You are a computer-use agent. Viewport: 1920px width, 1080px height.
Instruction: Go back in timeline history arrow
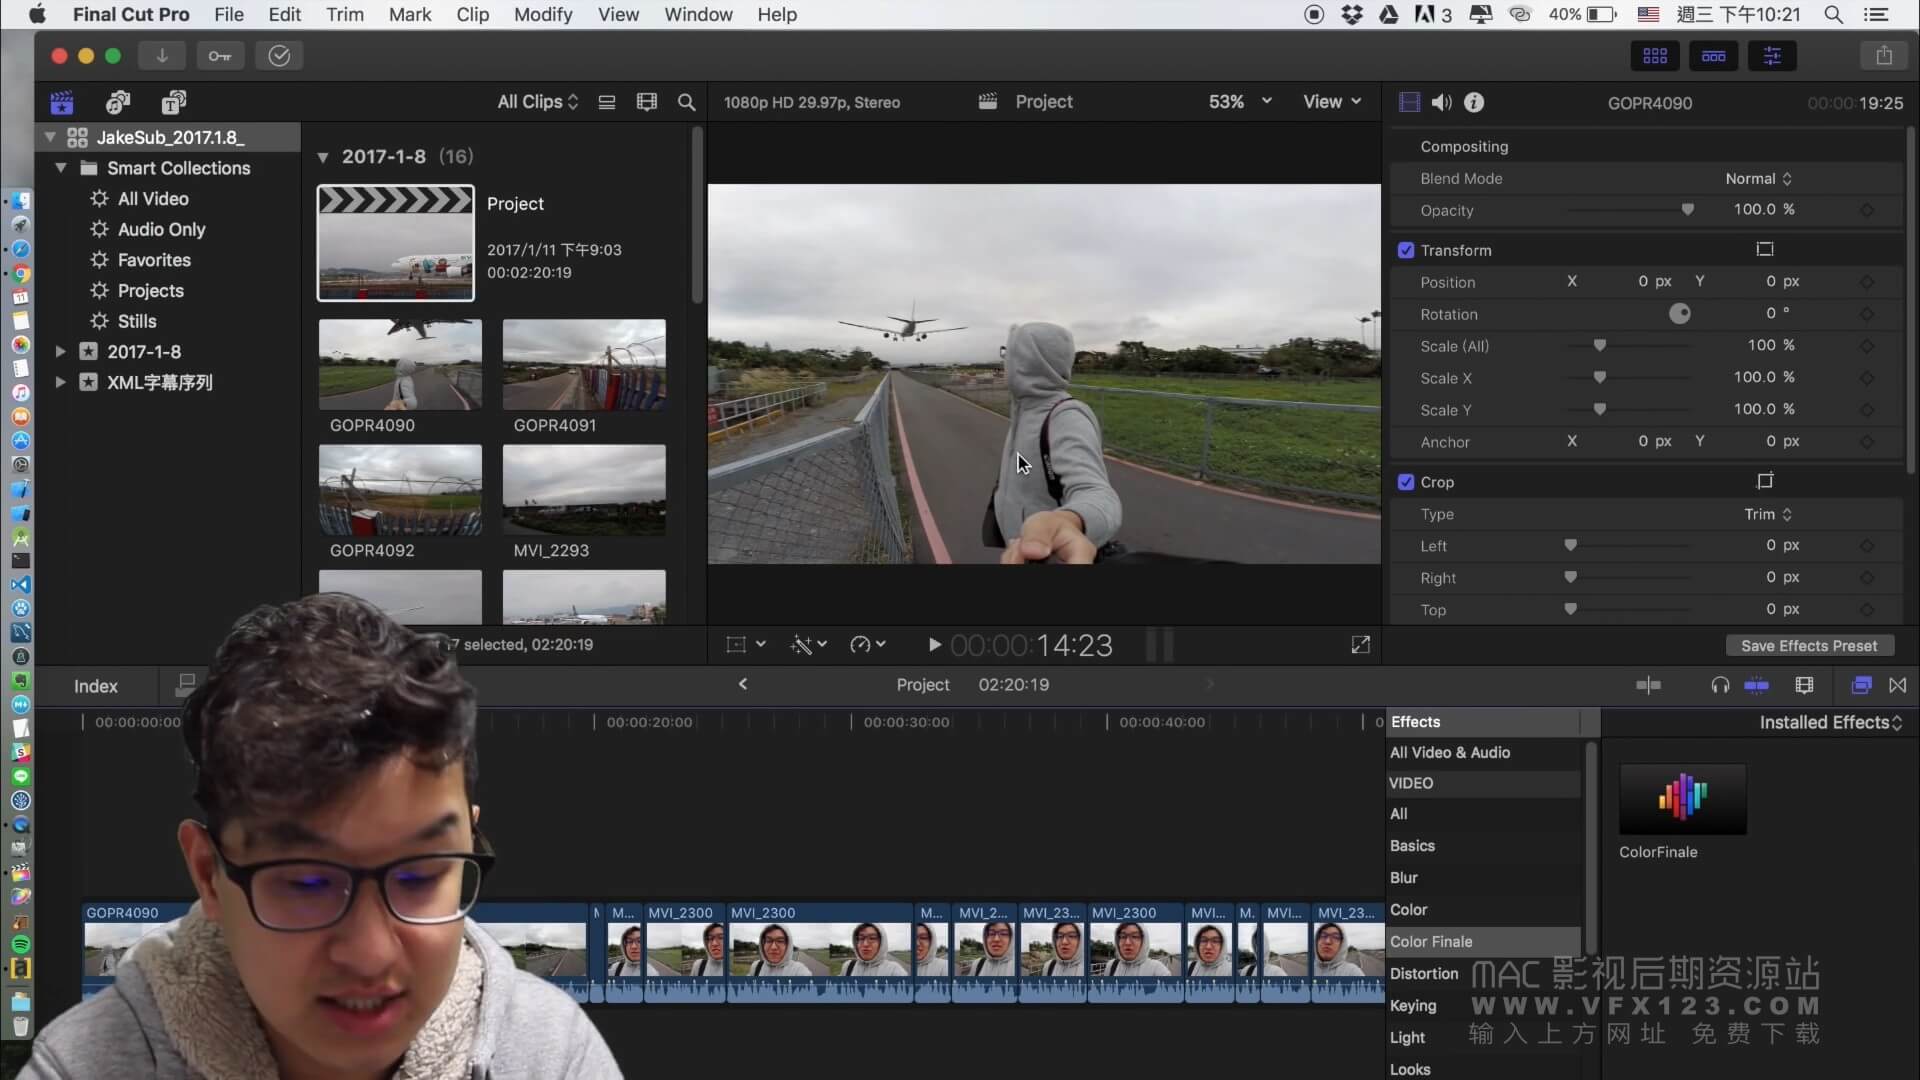pyautogui.click(x=742, y=684)
